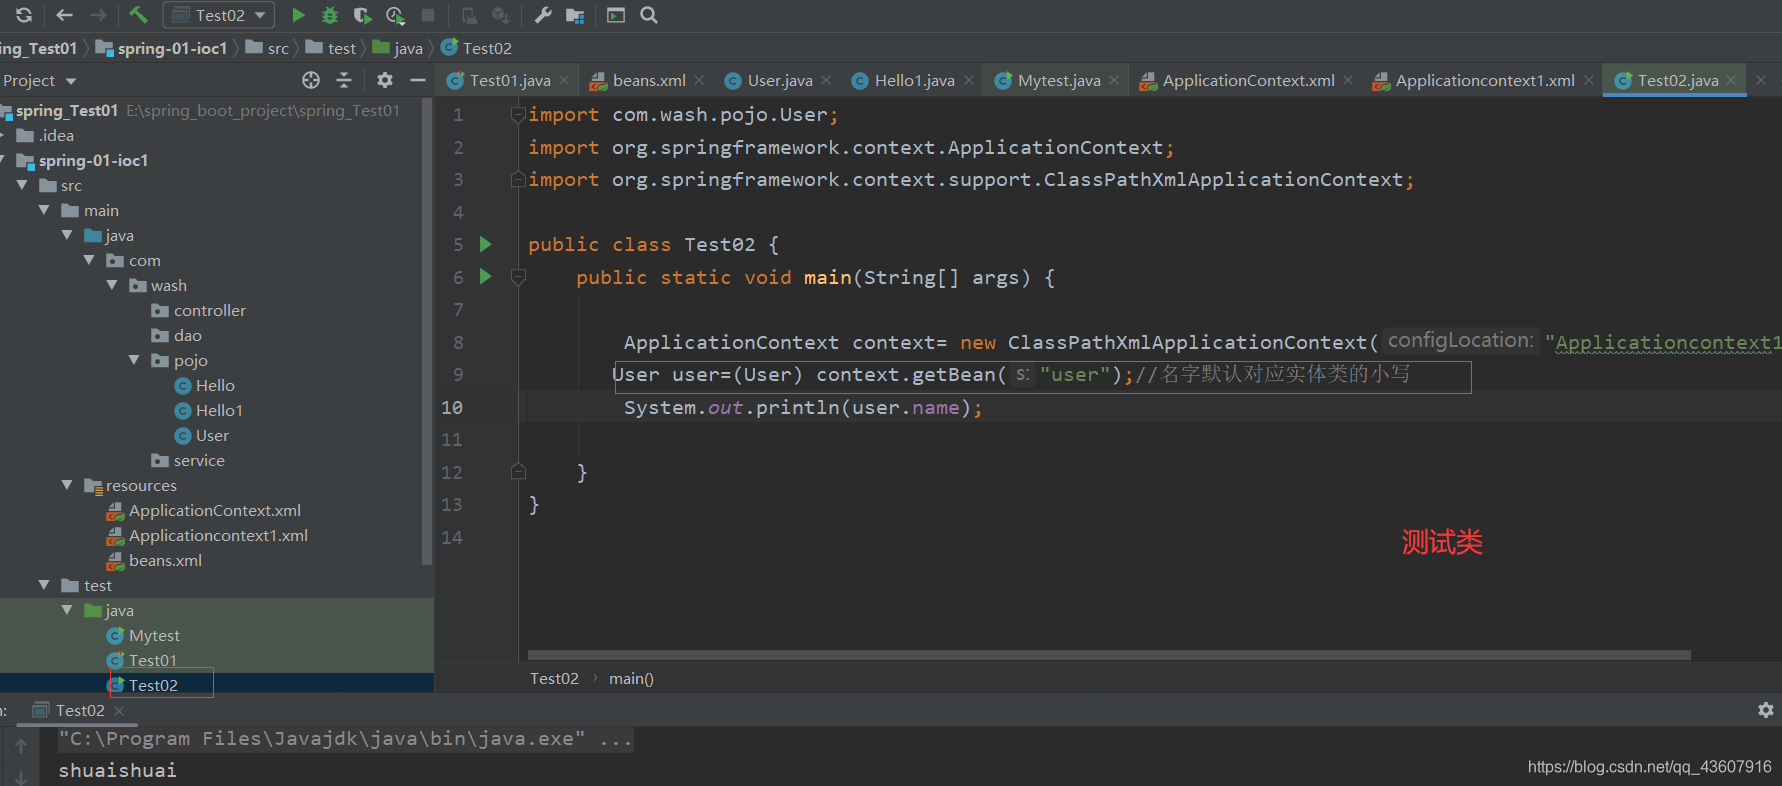The width and height of the screenshot is (1782, 786).
Task: Select Hello1 class in project tree
Action: tap(208, 410)
